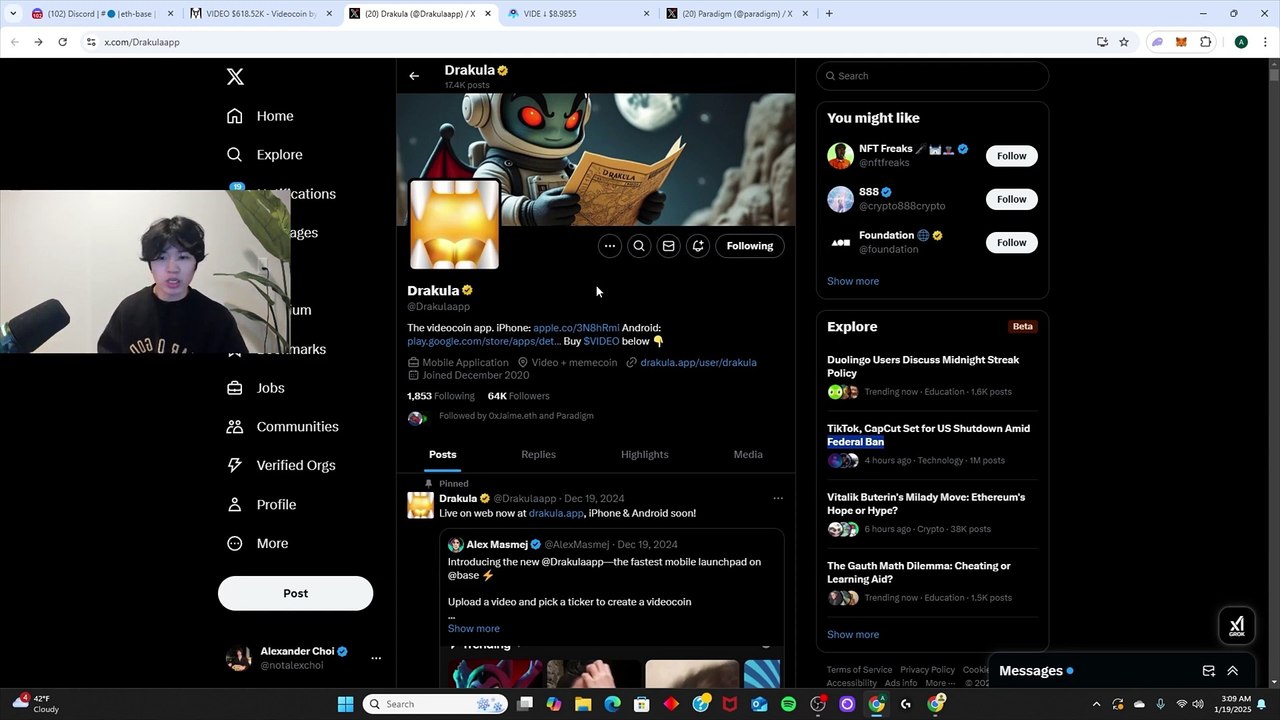This screenshot has width=1280, height=720.
Task: Open the MetaMask fox extension
Action: point(1181,42)
